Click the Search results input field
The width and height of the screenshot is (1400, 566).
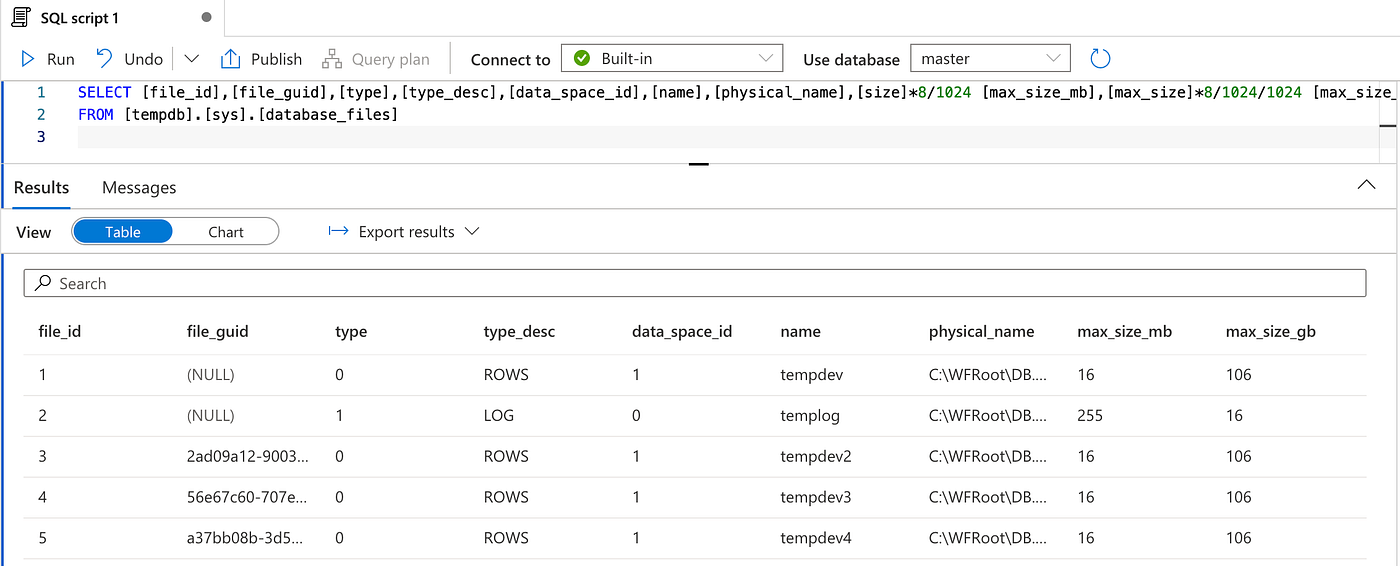pyautogui.click(x=695, y=284)
